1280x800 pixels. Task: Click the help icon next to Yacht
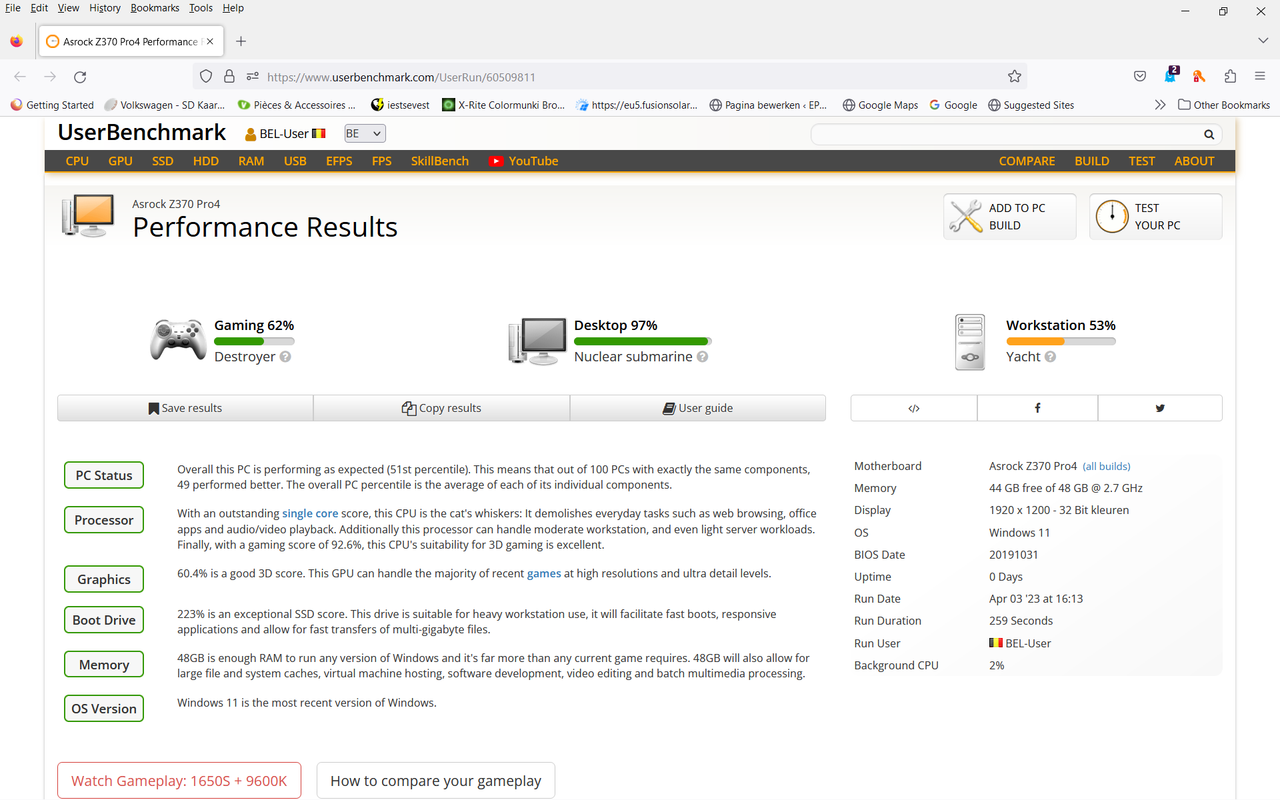(1050, 357)
